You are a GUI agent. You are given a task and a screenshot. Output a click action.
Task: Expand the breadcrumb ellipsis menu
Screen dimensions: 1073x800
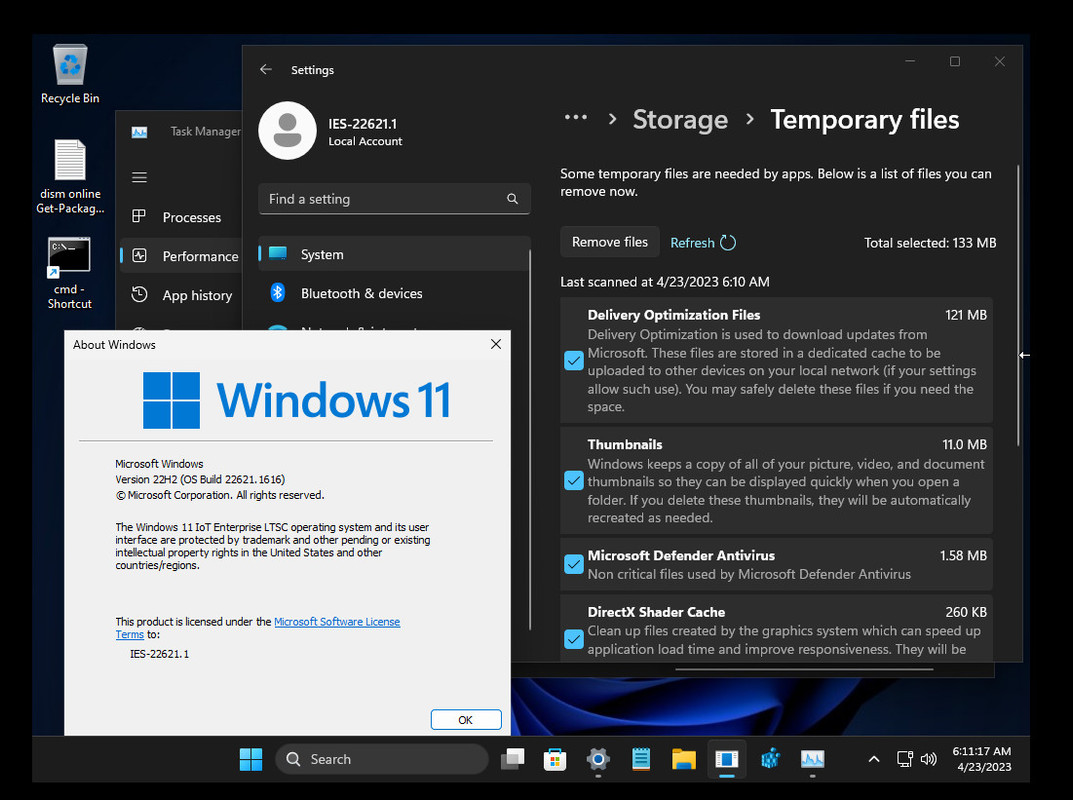coord(576,118)
